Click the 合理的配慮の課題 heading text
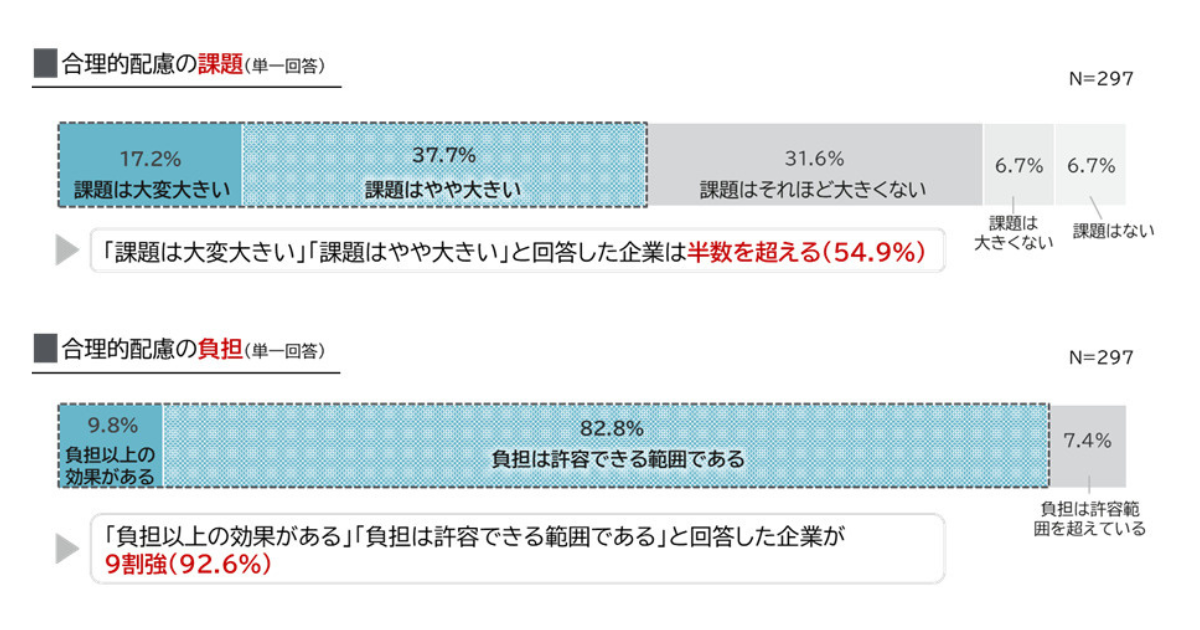Image resolution: width=1200 pixels, height=630 pixels. click(152, 66)
